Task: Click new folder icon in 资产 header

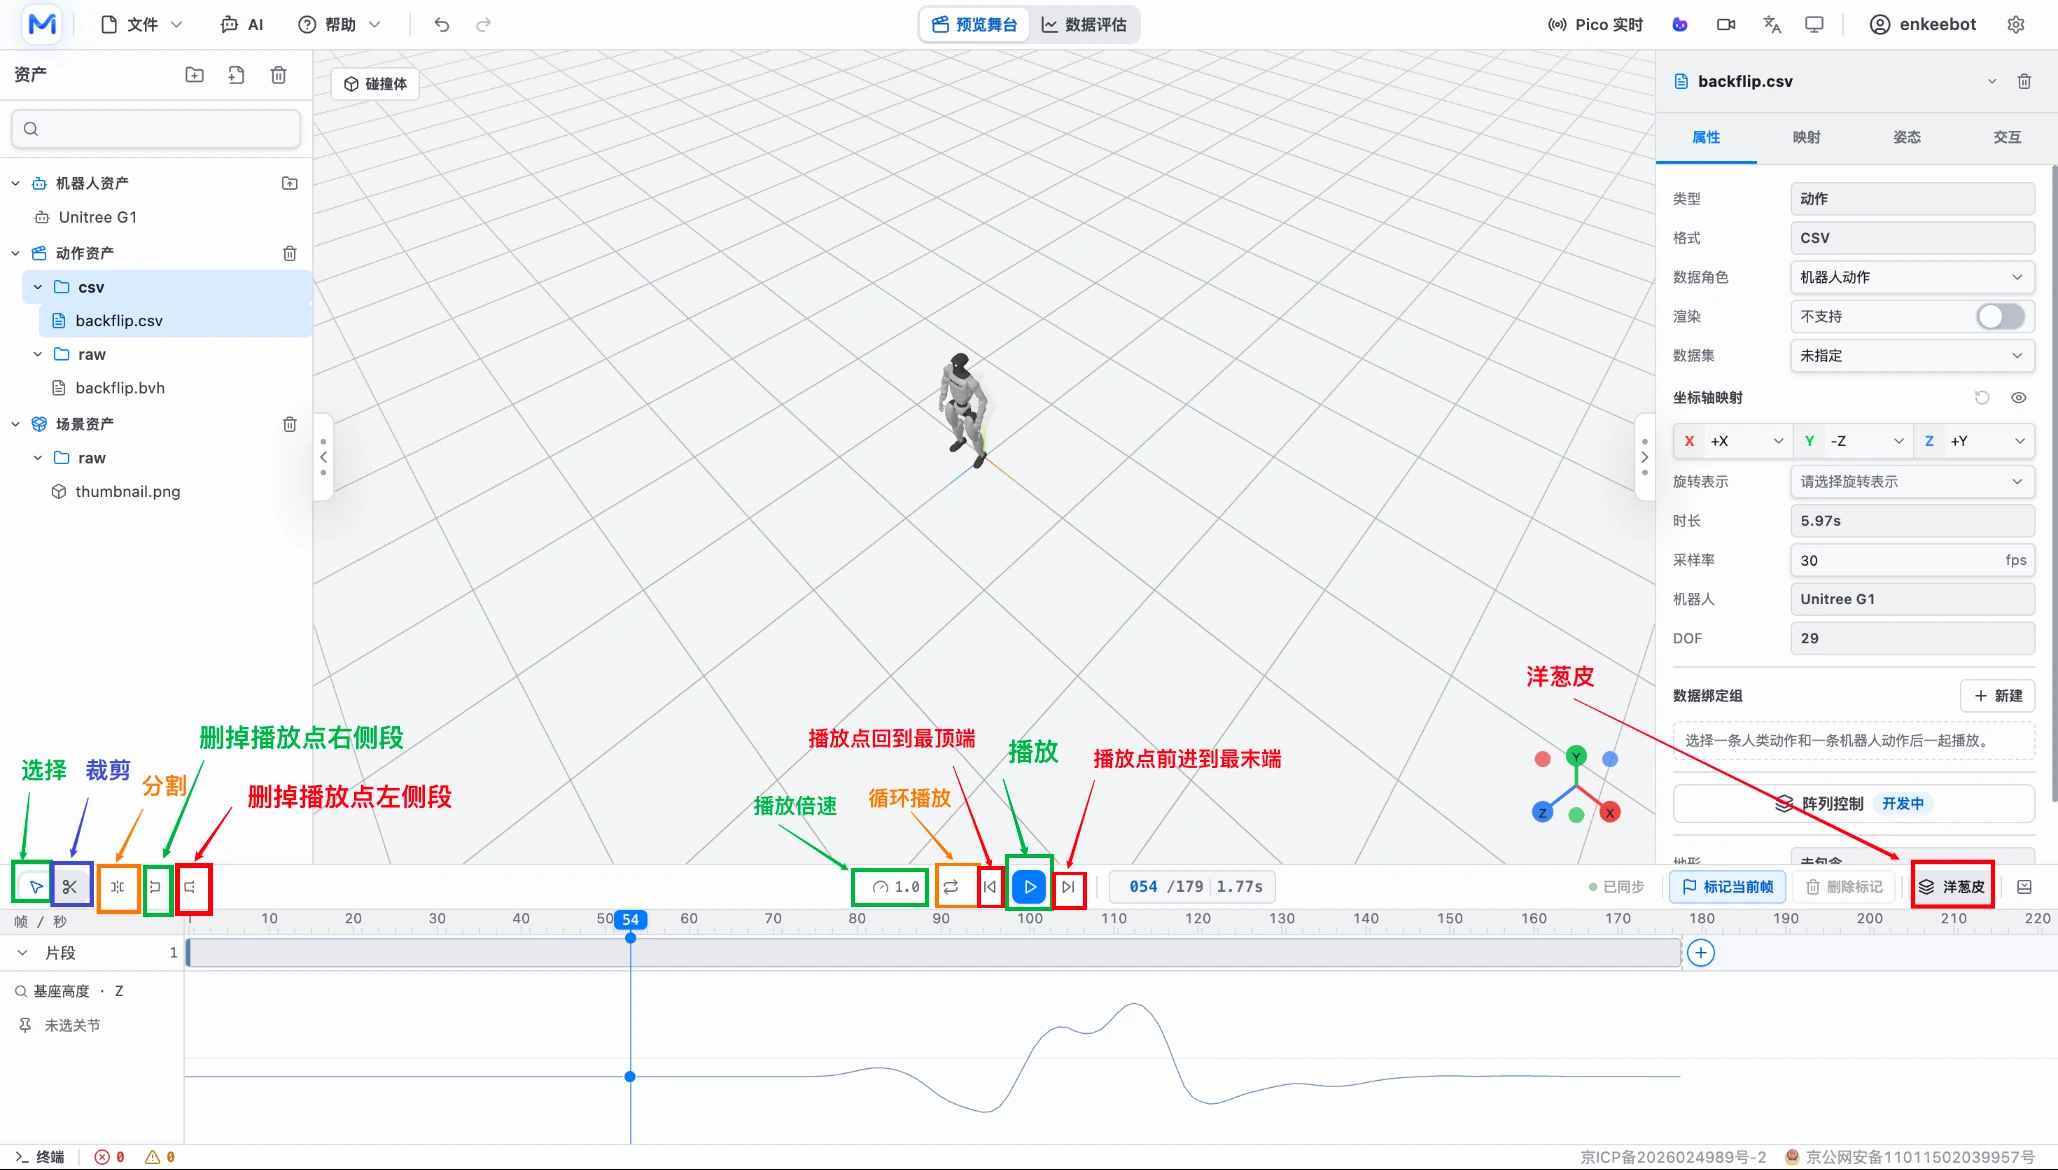Action: (195, 75)
